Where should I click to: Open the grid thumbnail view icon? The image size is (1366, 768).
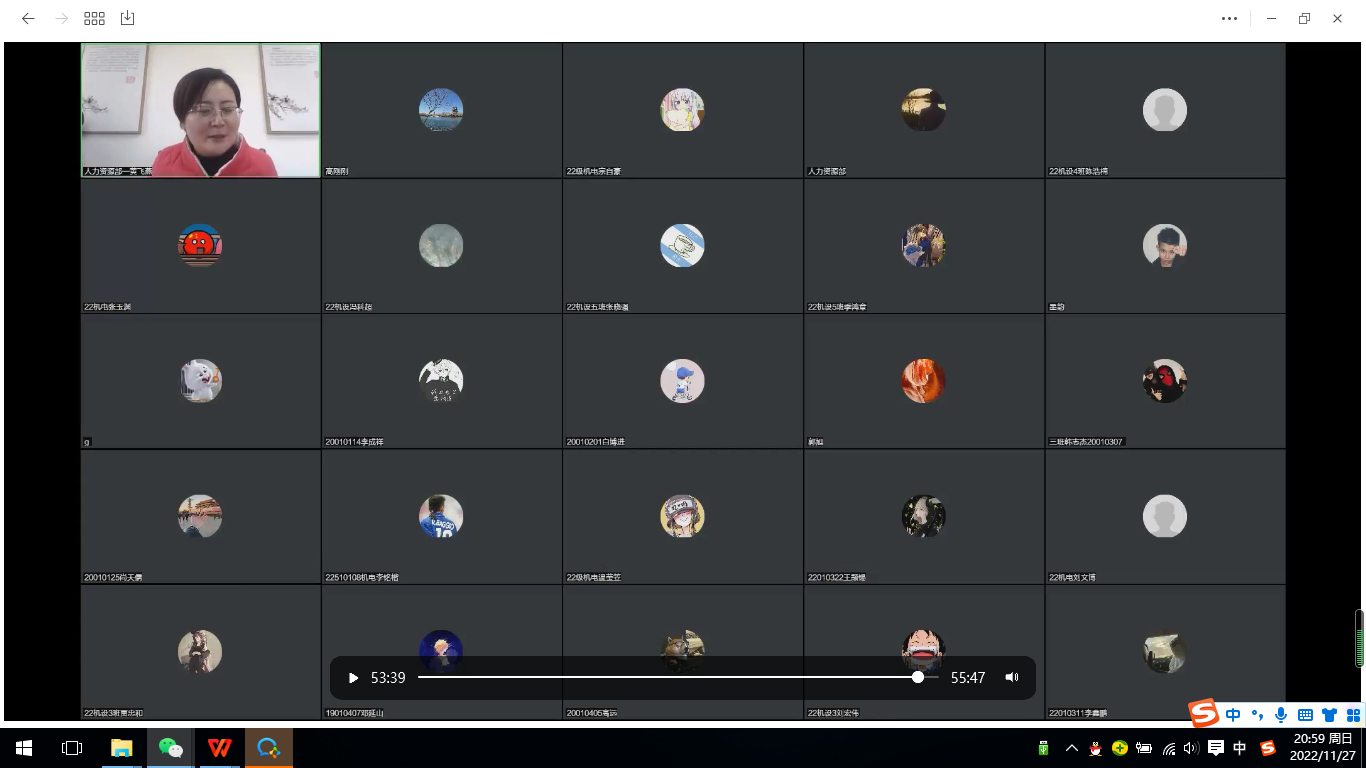click(94, 18)
